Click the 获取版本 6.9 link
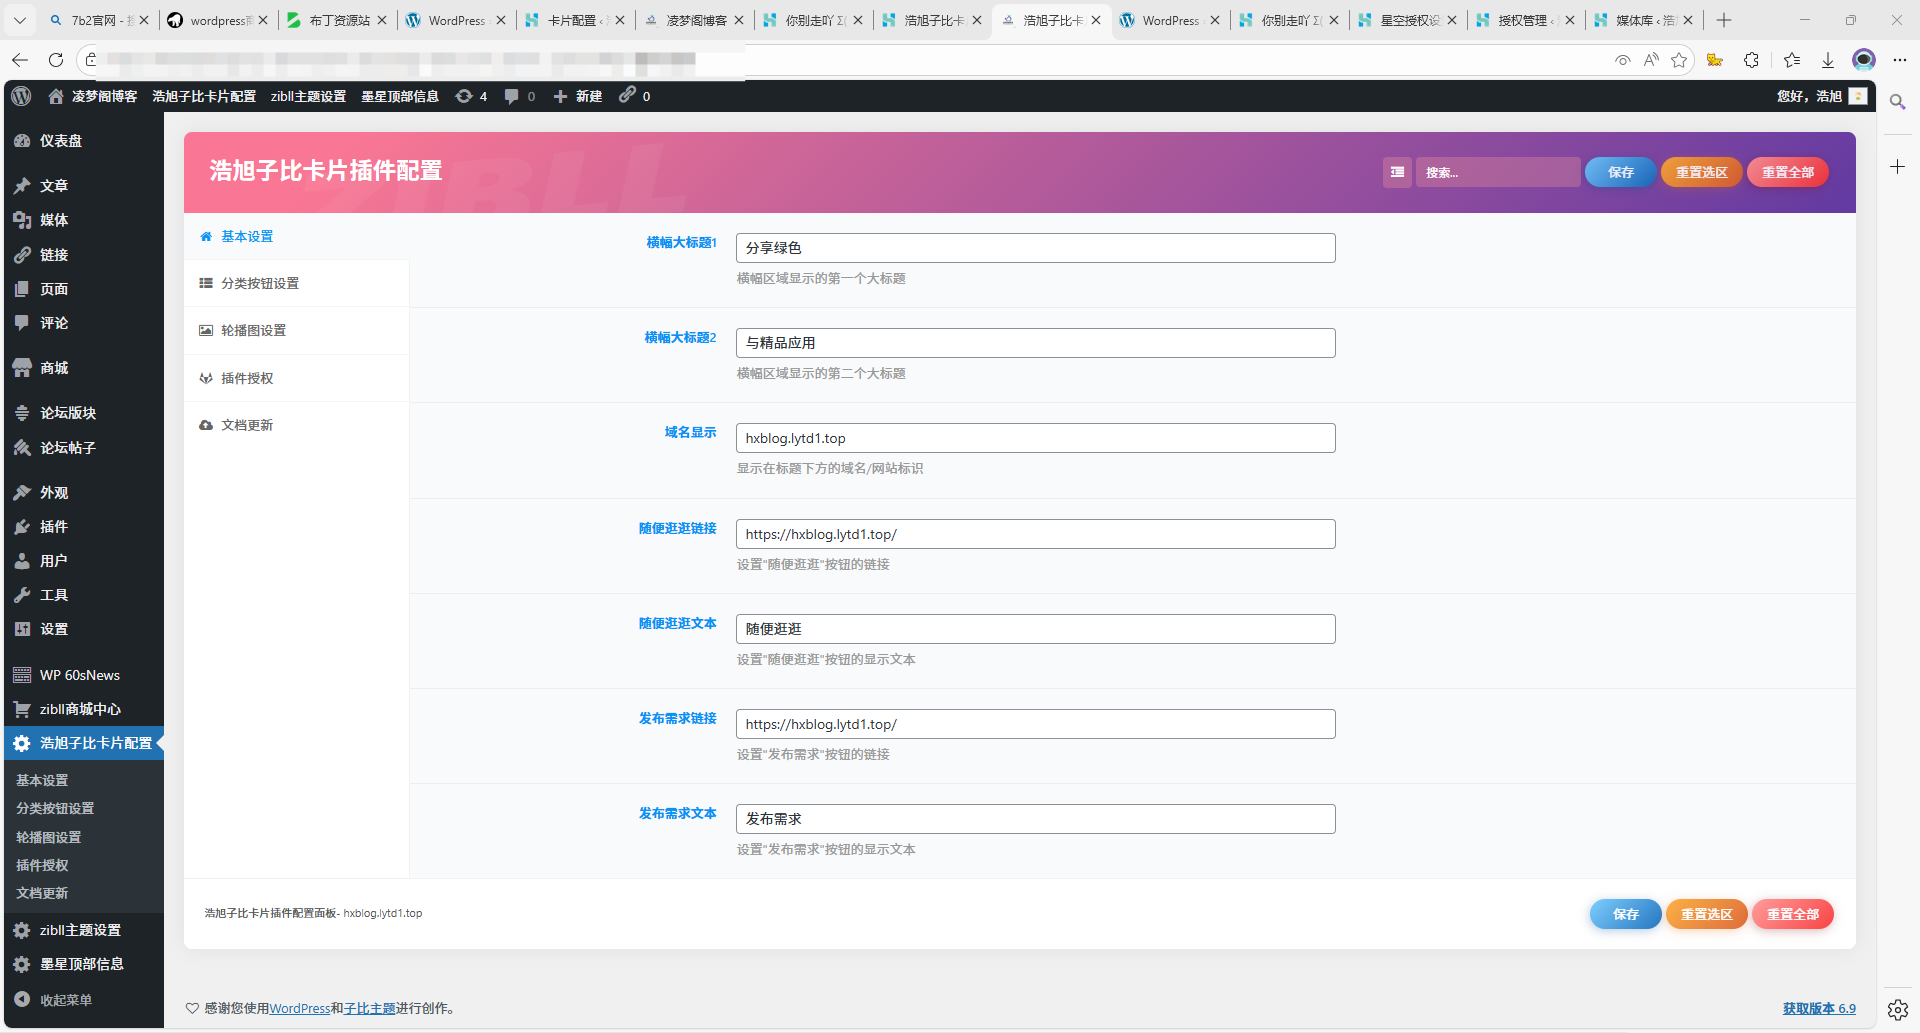The height and width of the screenshot is (1033, 1920). click(1818, 1008)
